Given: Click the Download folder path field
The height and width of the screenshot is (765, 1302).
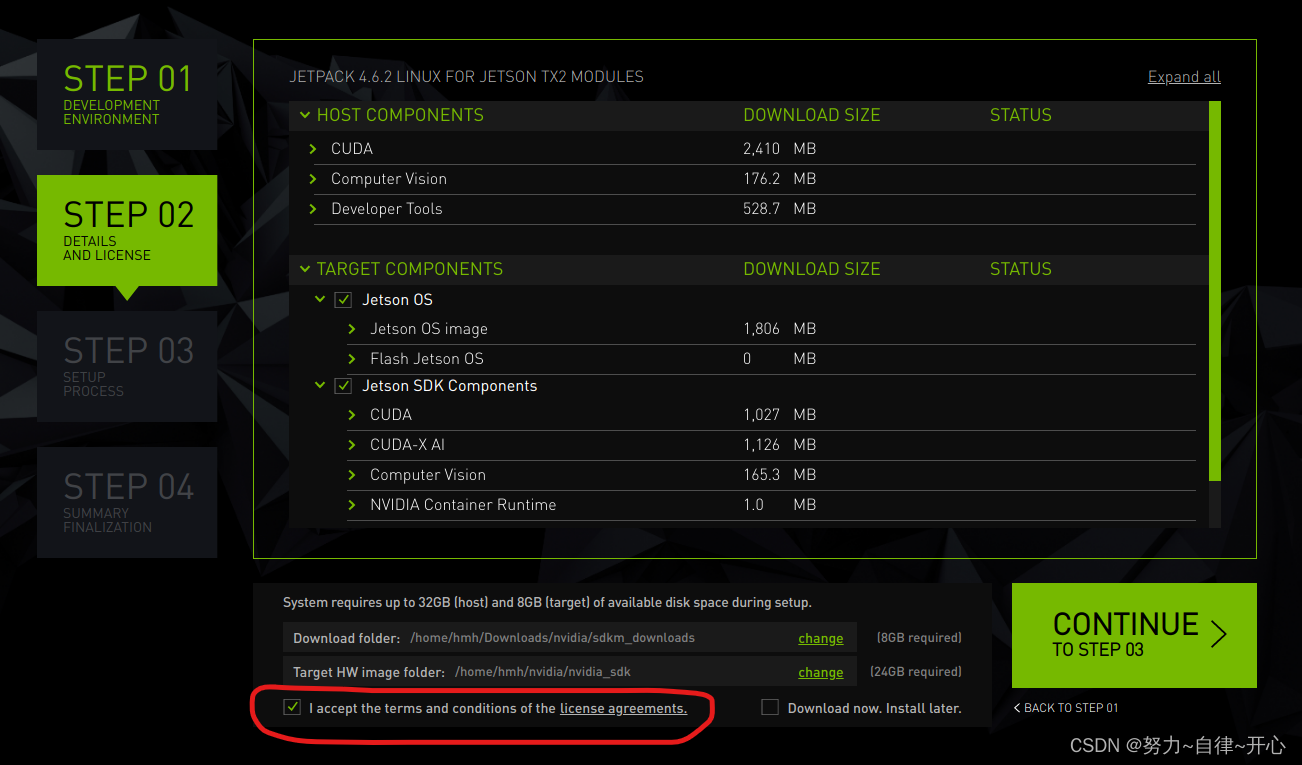Looking at the screenshot, I should click(x=570, y=637).
